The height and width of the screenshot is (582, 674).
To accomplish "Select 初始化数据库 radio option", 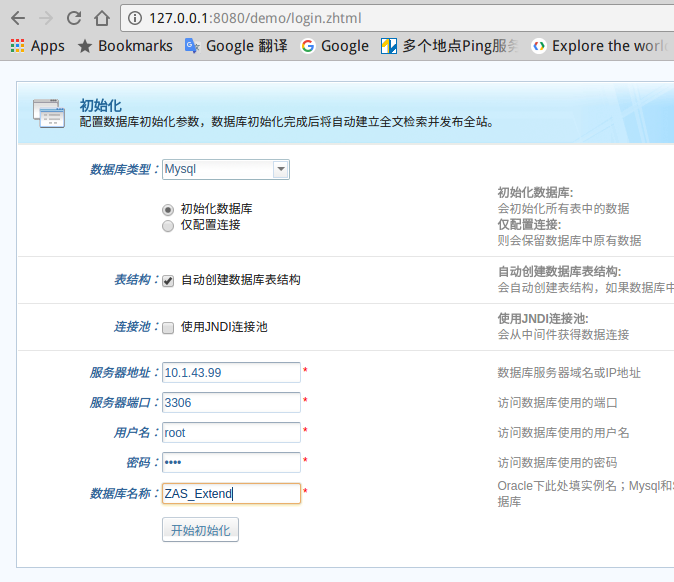I will [168, 209].
